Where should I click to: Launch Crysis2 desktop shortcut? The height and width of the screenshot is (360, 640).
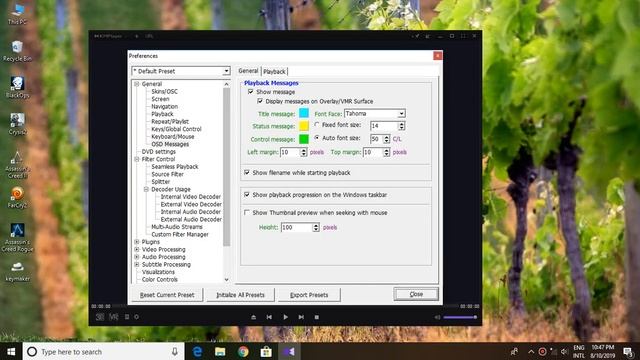pyautogui.click(x=17, y=124)
